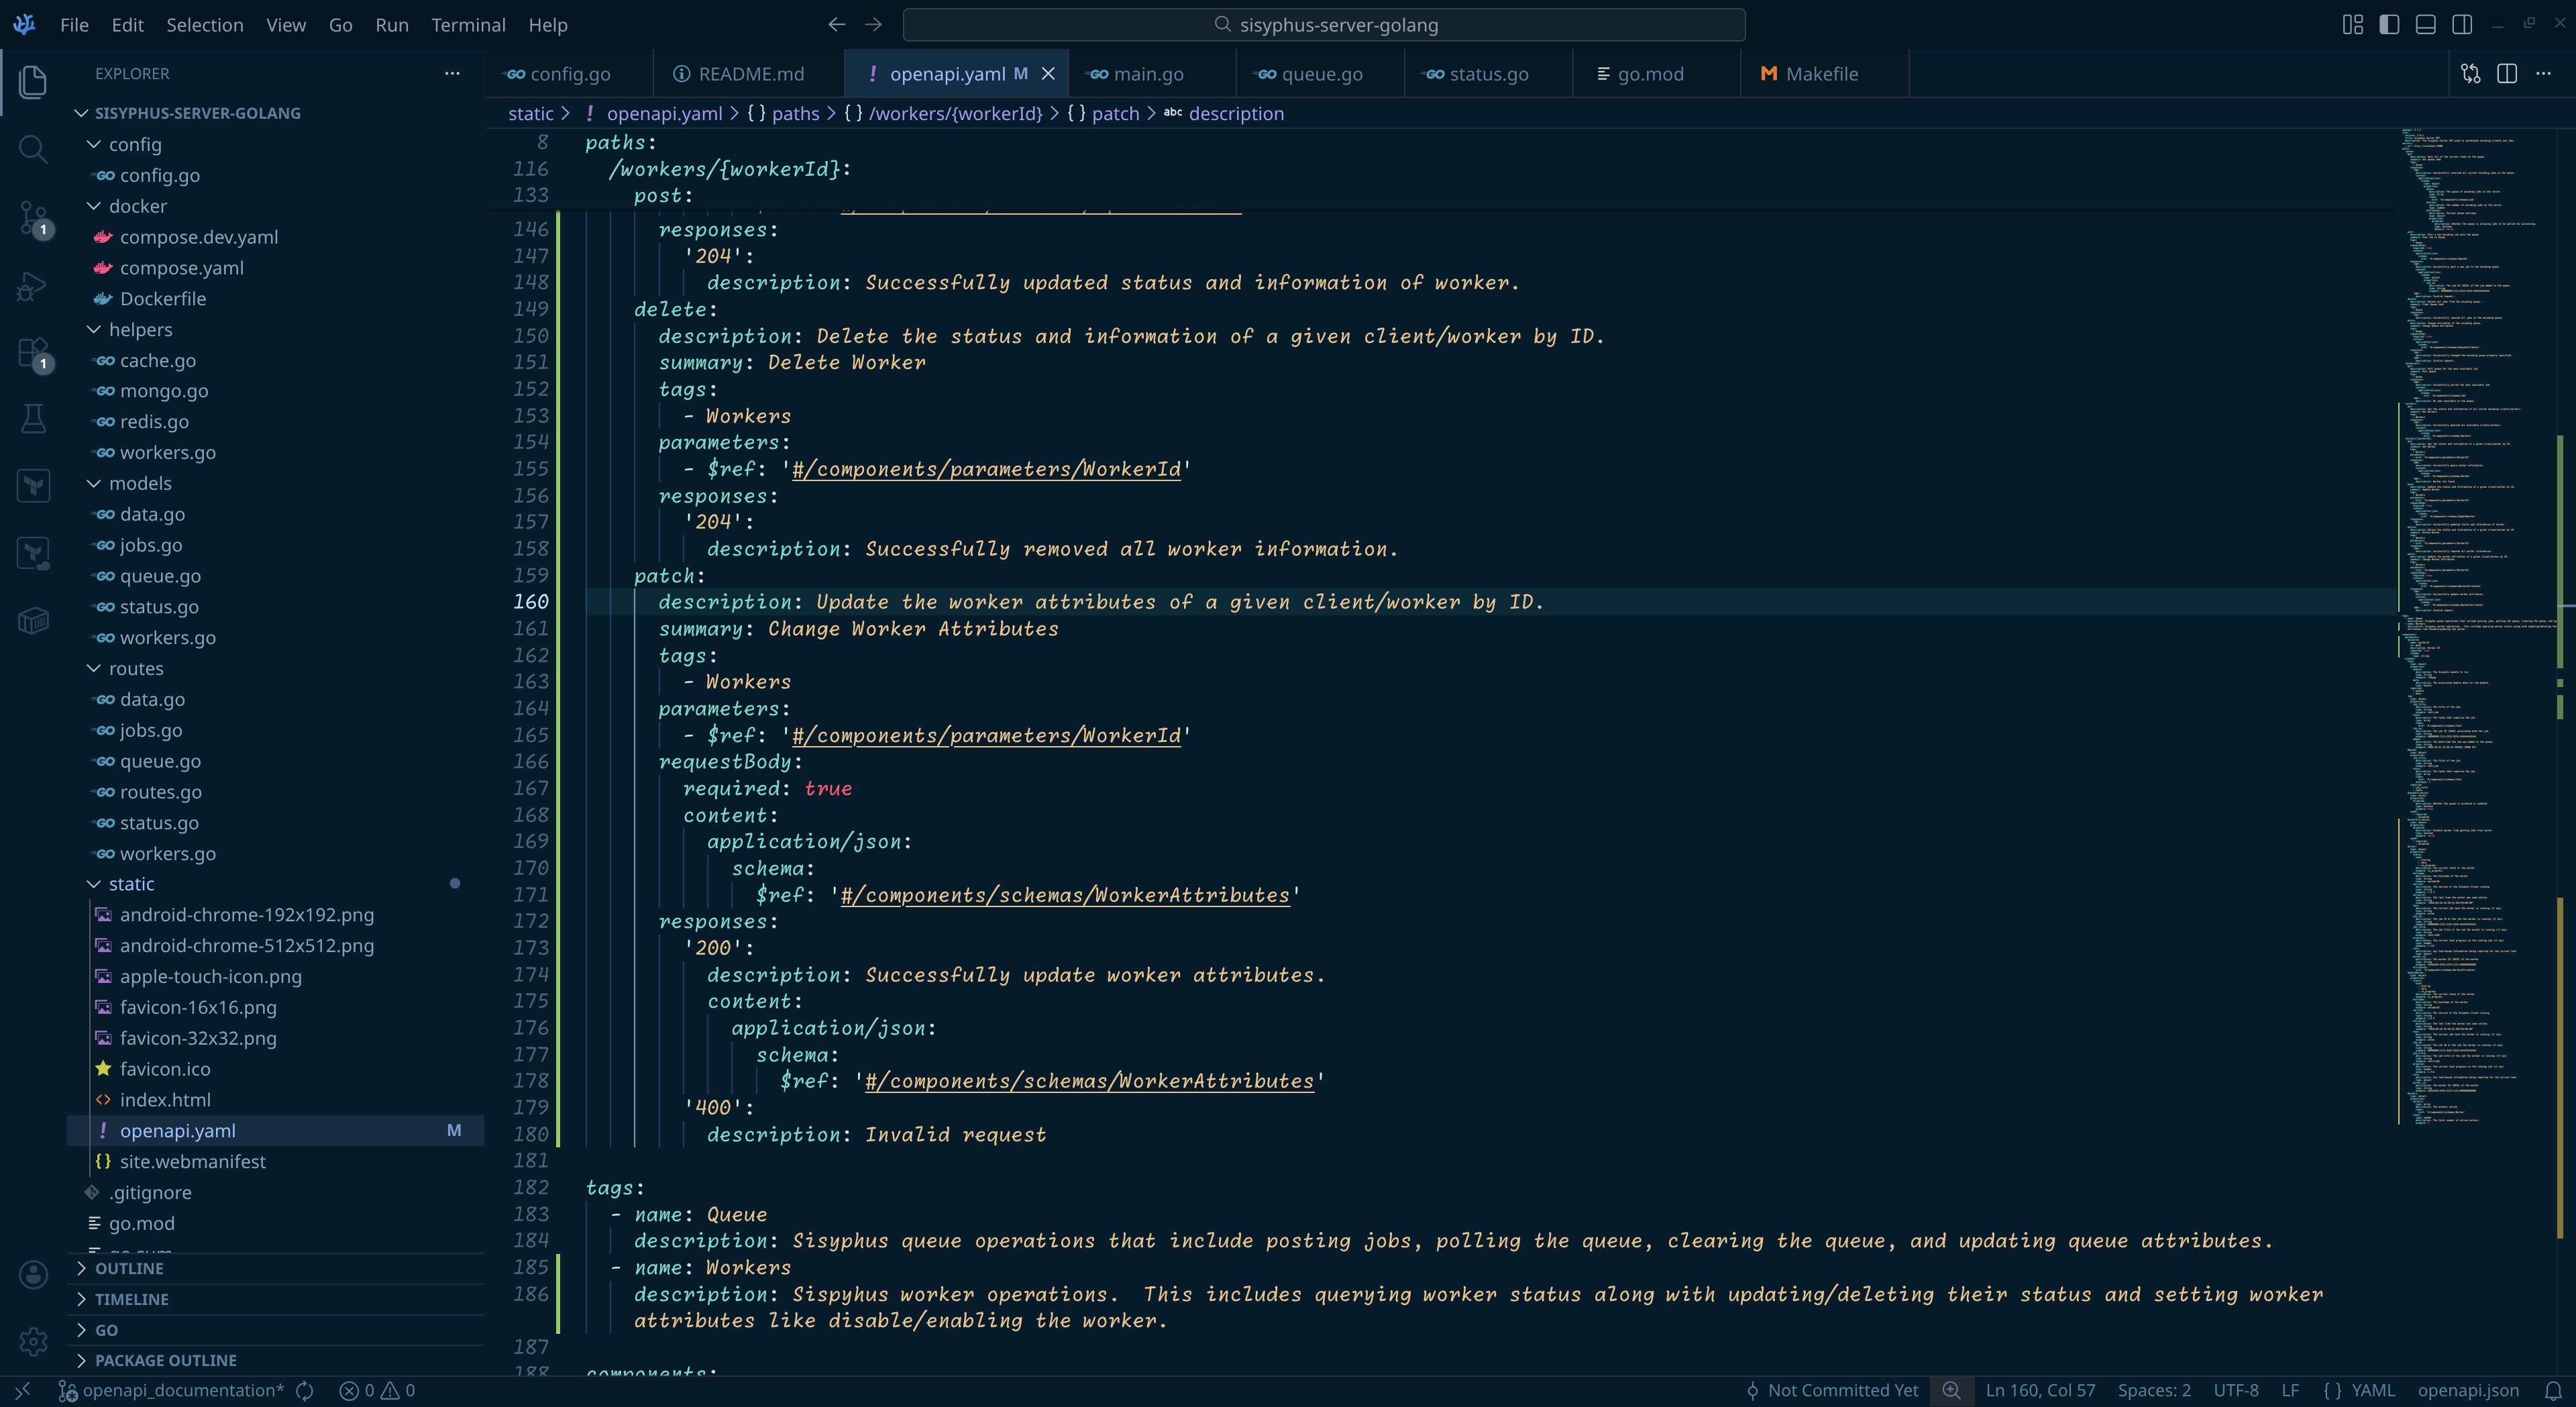Switch to the main.go tab
This screenshot has width=2576, height=1407.
click(1147, 74)
